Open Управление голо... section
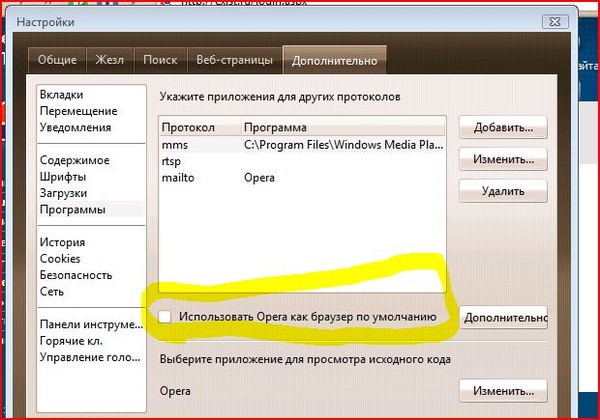 (90, 358)
